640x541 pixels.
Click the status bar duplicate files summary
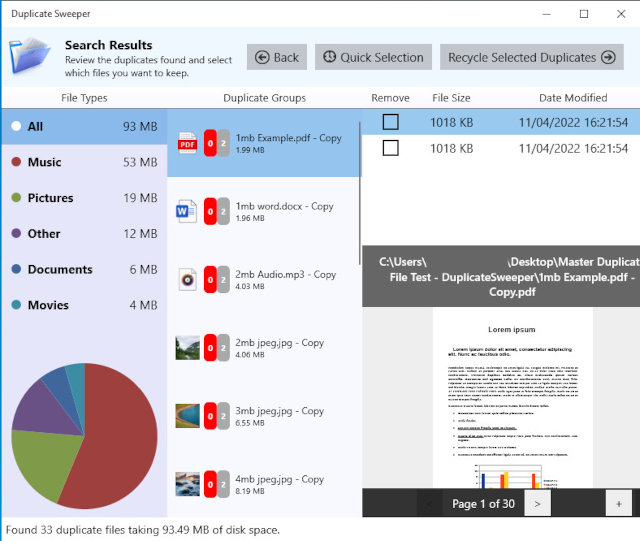[x=142, y=530]
